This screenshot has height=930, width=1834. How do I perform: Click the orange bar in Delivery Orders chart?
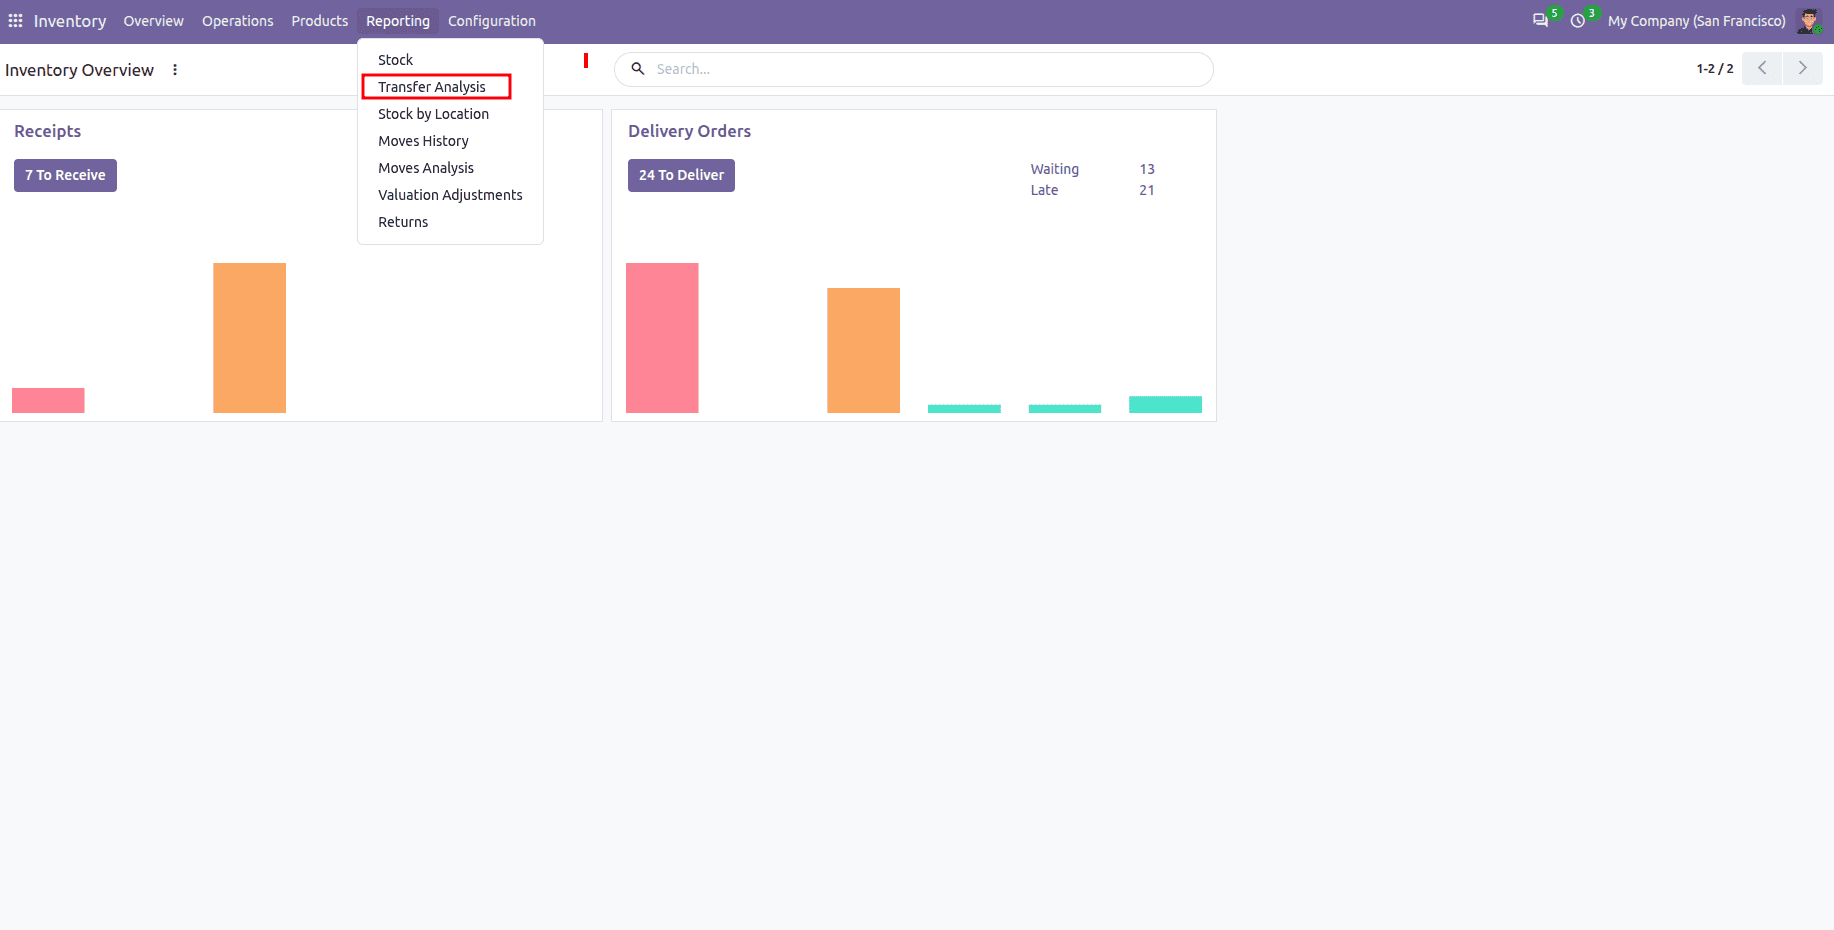[x=863, y=350]
